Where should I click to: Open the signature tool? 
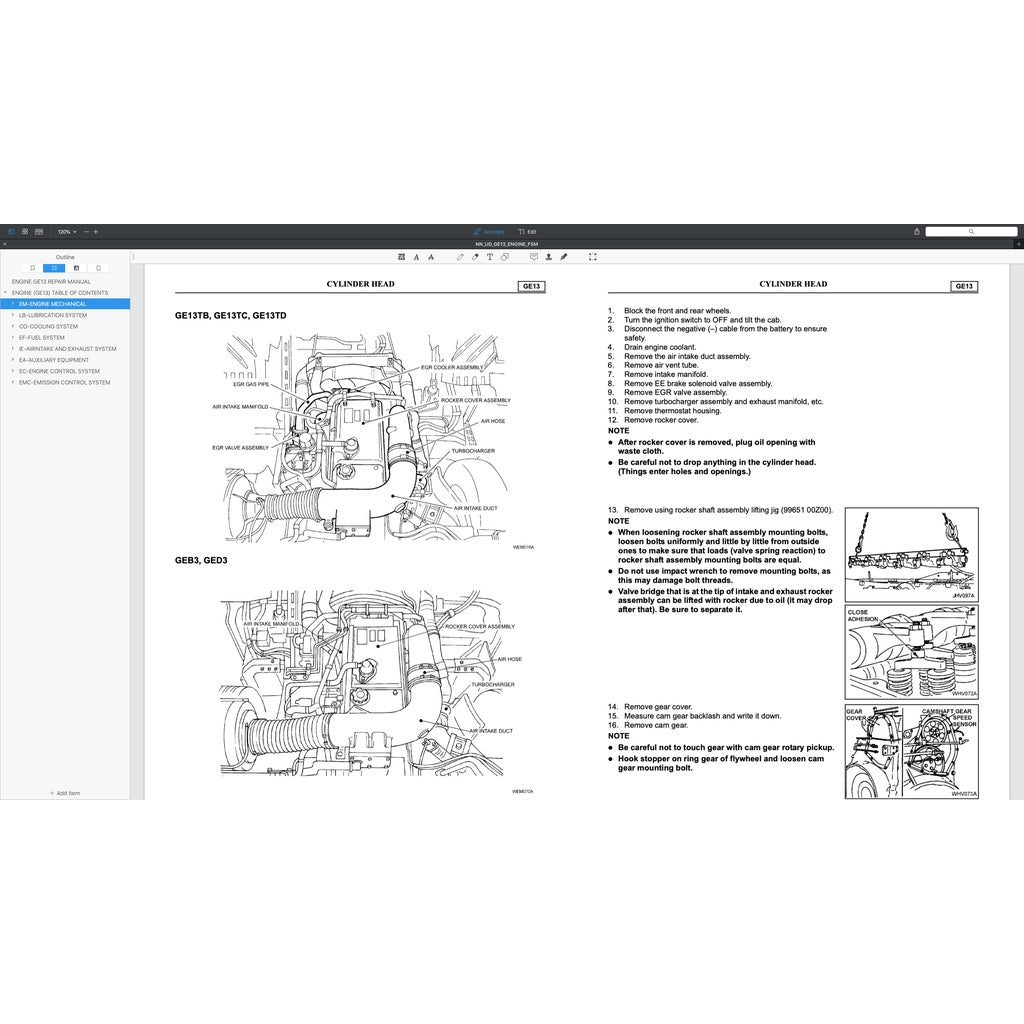click(x=564, y=257)
